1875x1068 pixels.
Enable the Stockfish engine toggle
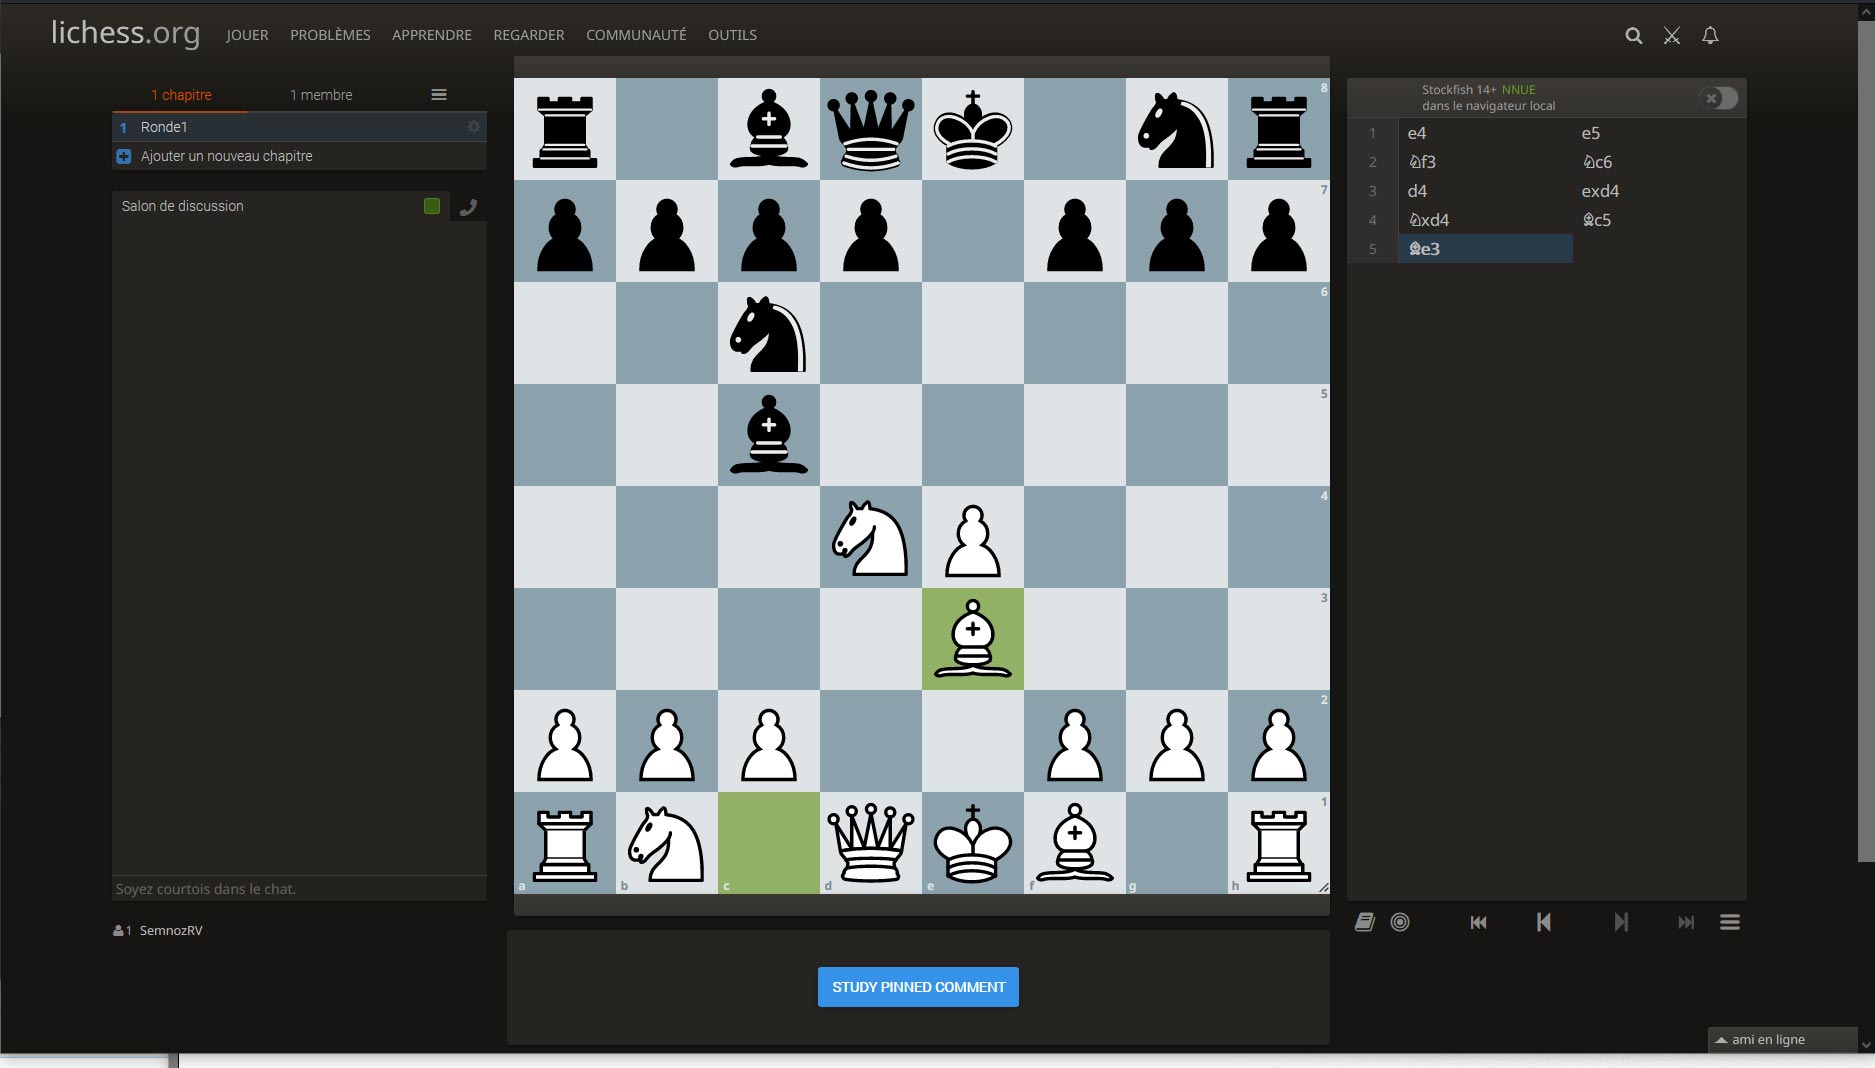click(1719, 98)
